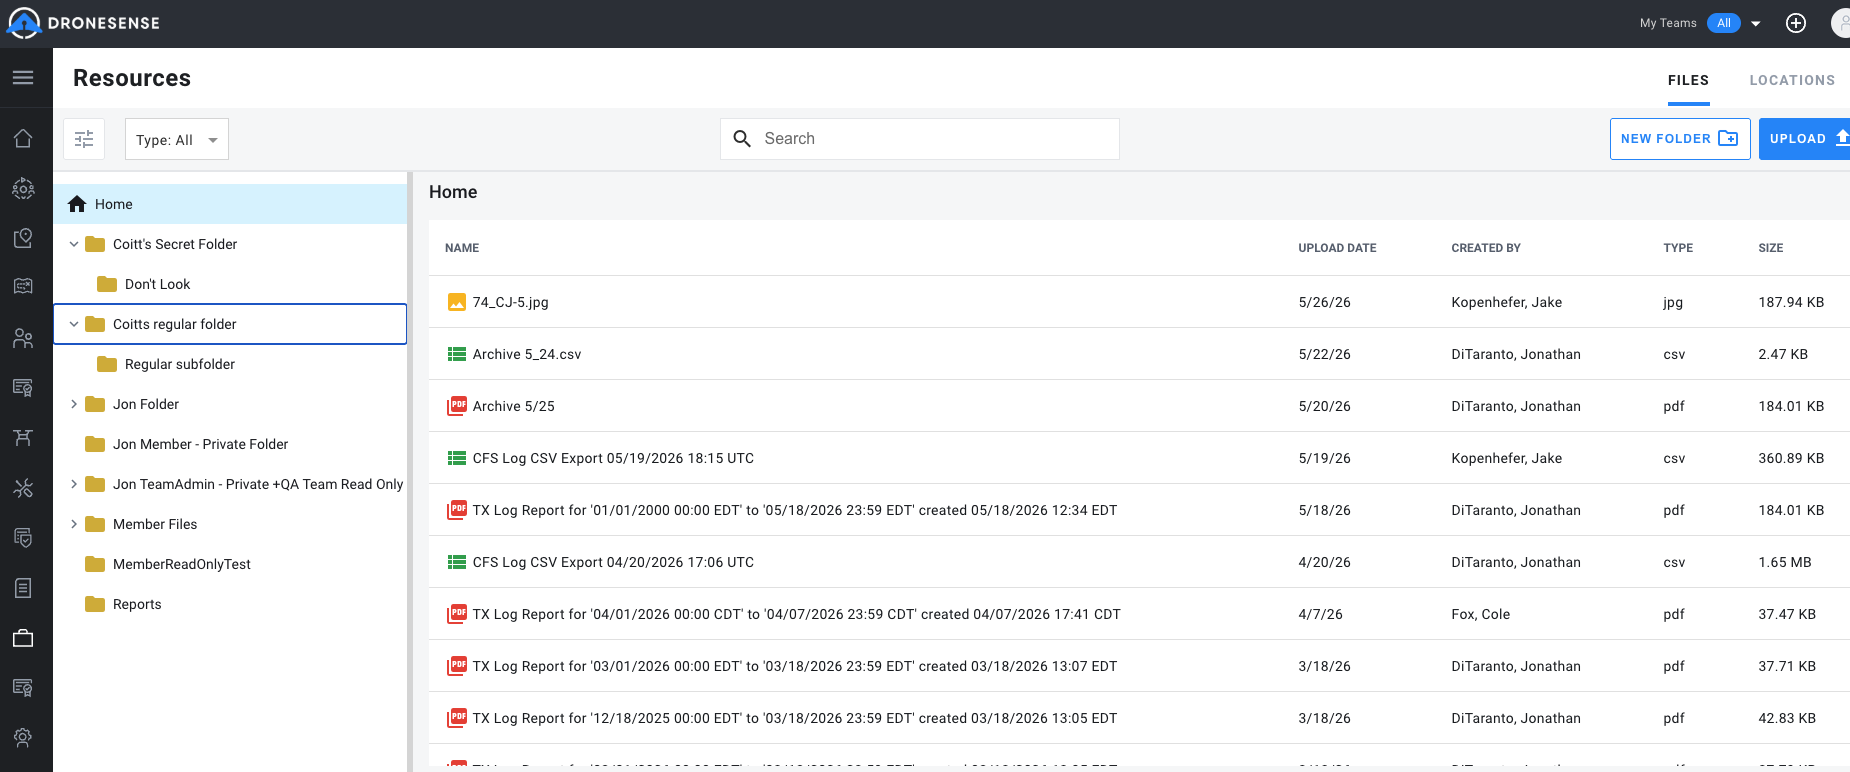Screen dimensions: 1850x772
Task: Collapse Coitts regular folder chevron
Action: pyautogui.click(x=74, y=324)
